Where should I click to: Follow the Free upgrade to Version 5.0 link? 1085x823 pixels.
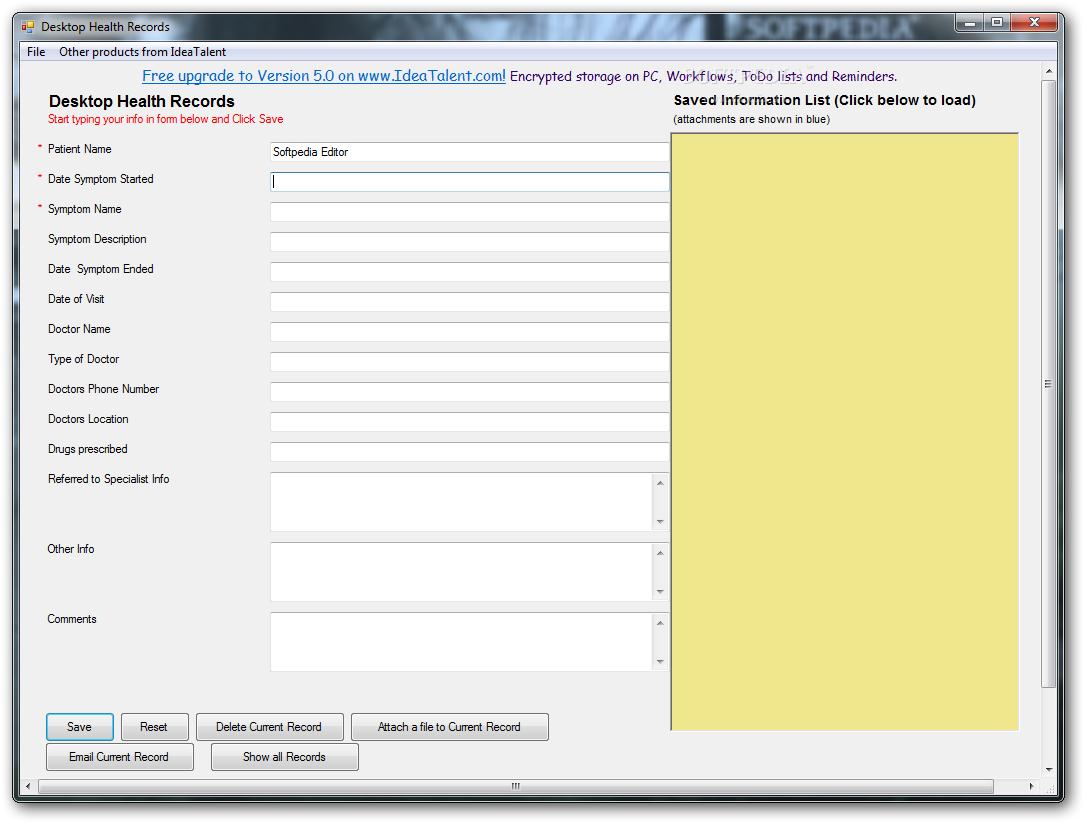pyautogui.click(x=324, y=76)
